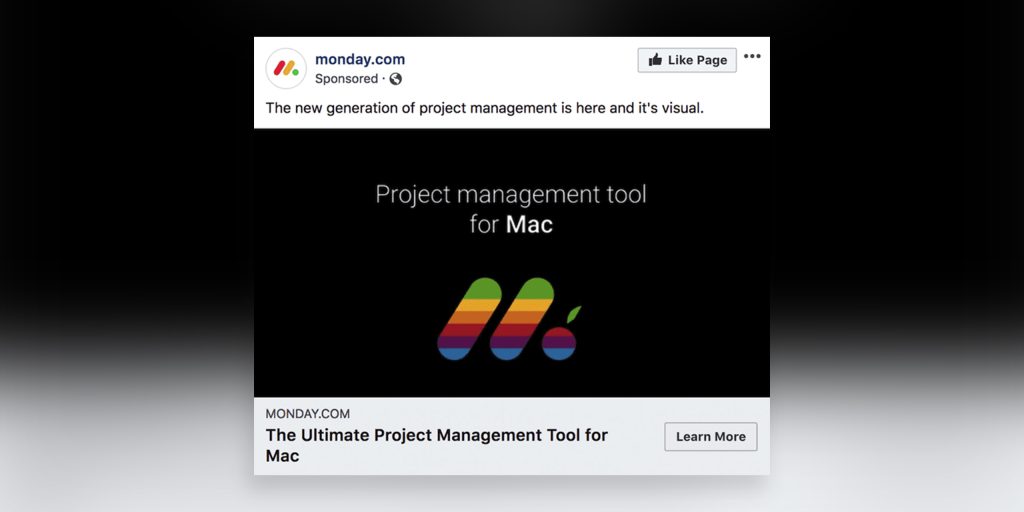Click the black ad image area

pyautogui.click(x=511, y=263)
